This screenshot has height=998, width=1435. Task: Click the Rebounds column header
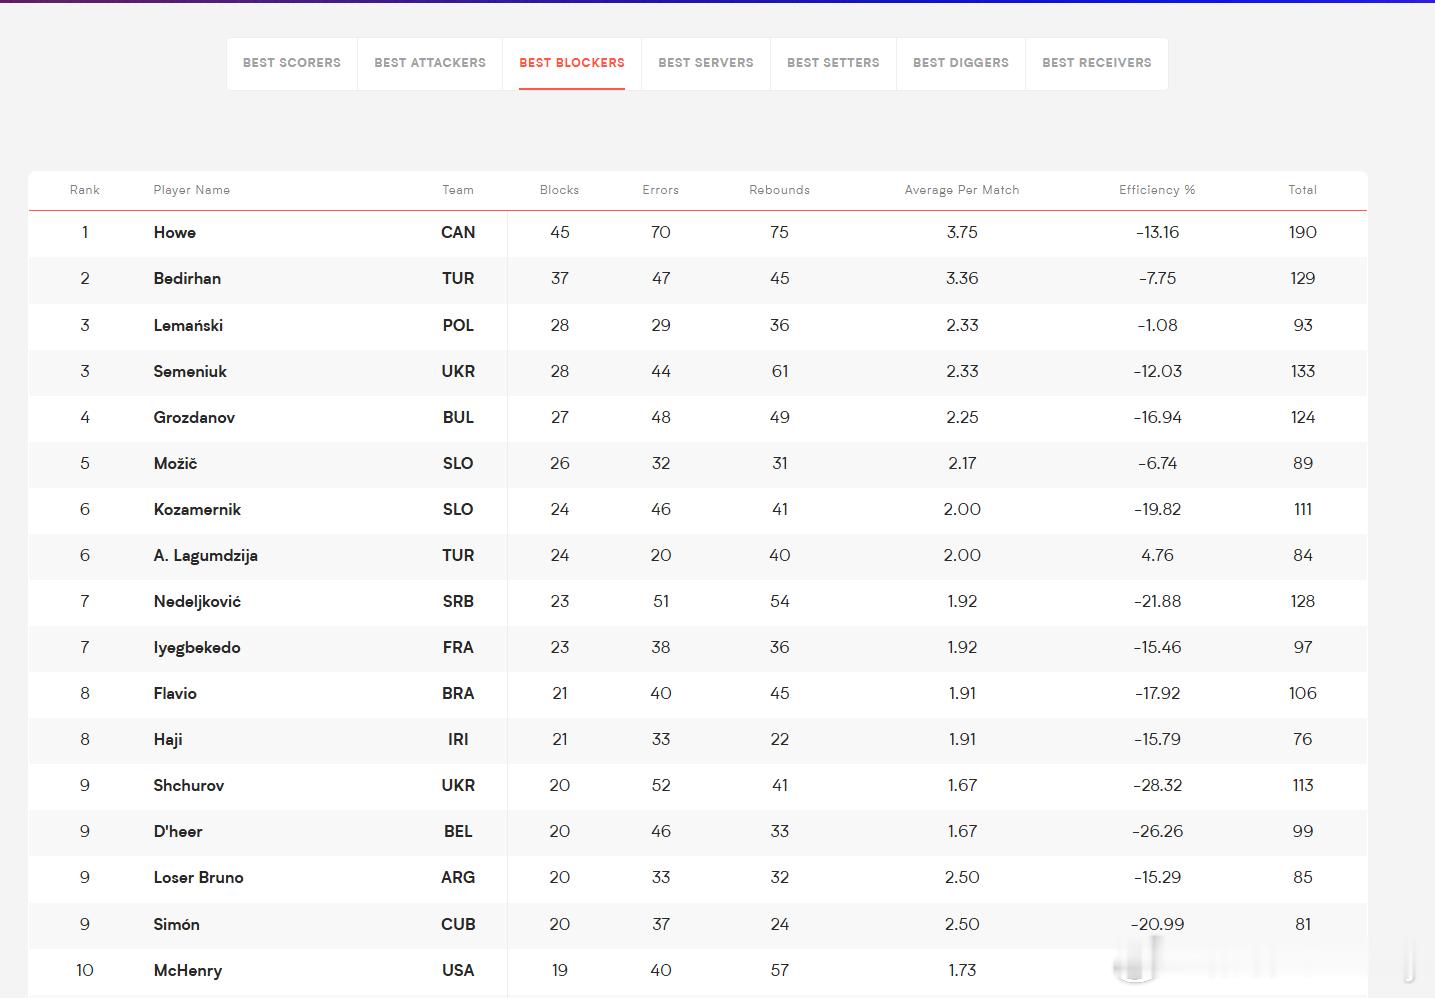coord(780,190)
